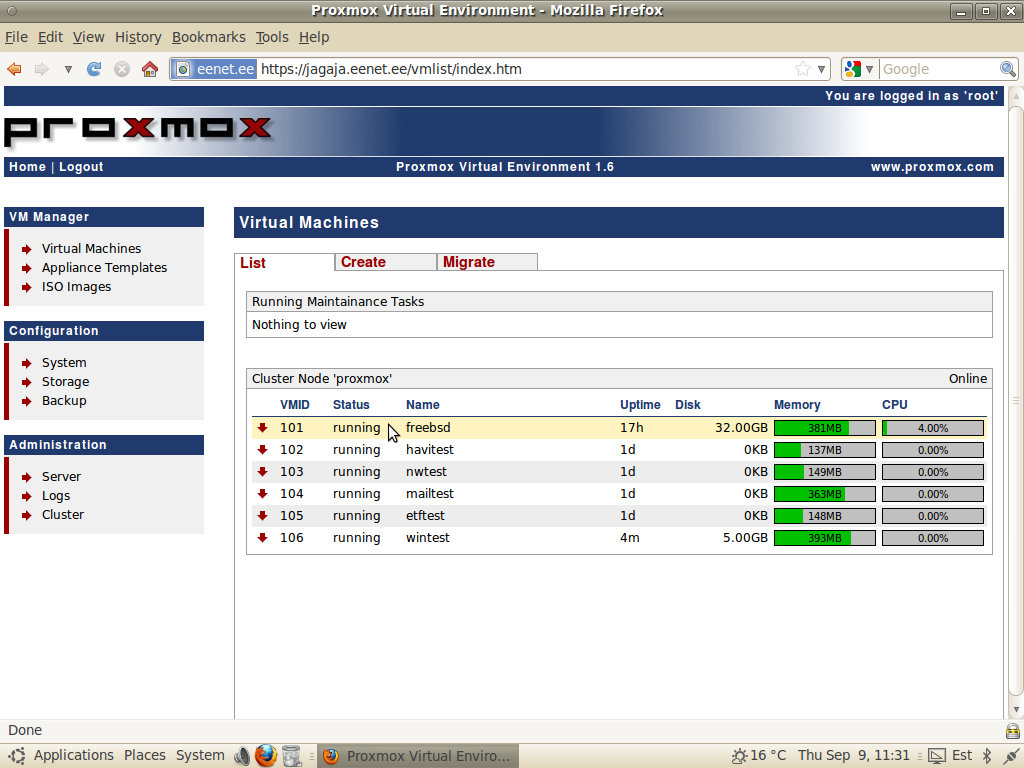Open the Help menu

pos(313,37)
